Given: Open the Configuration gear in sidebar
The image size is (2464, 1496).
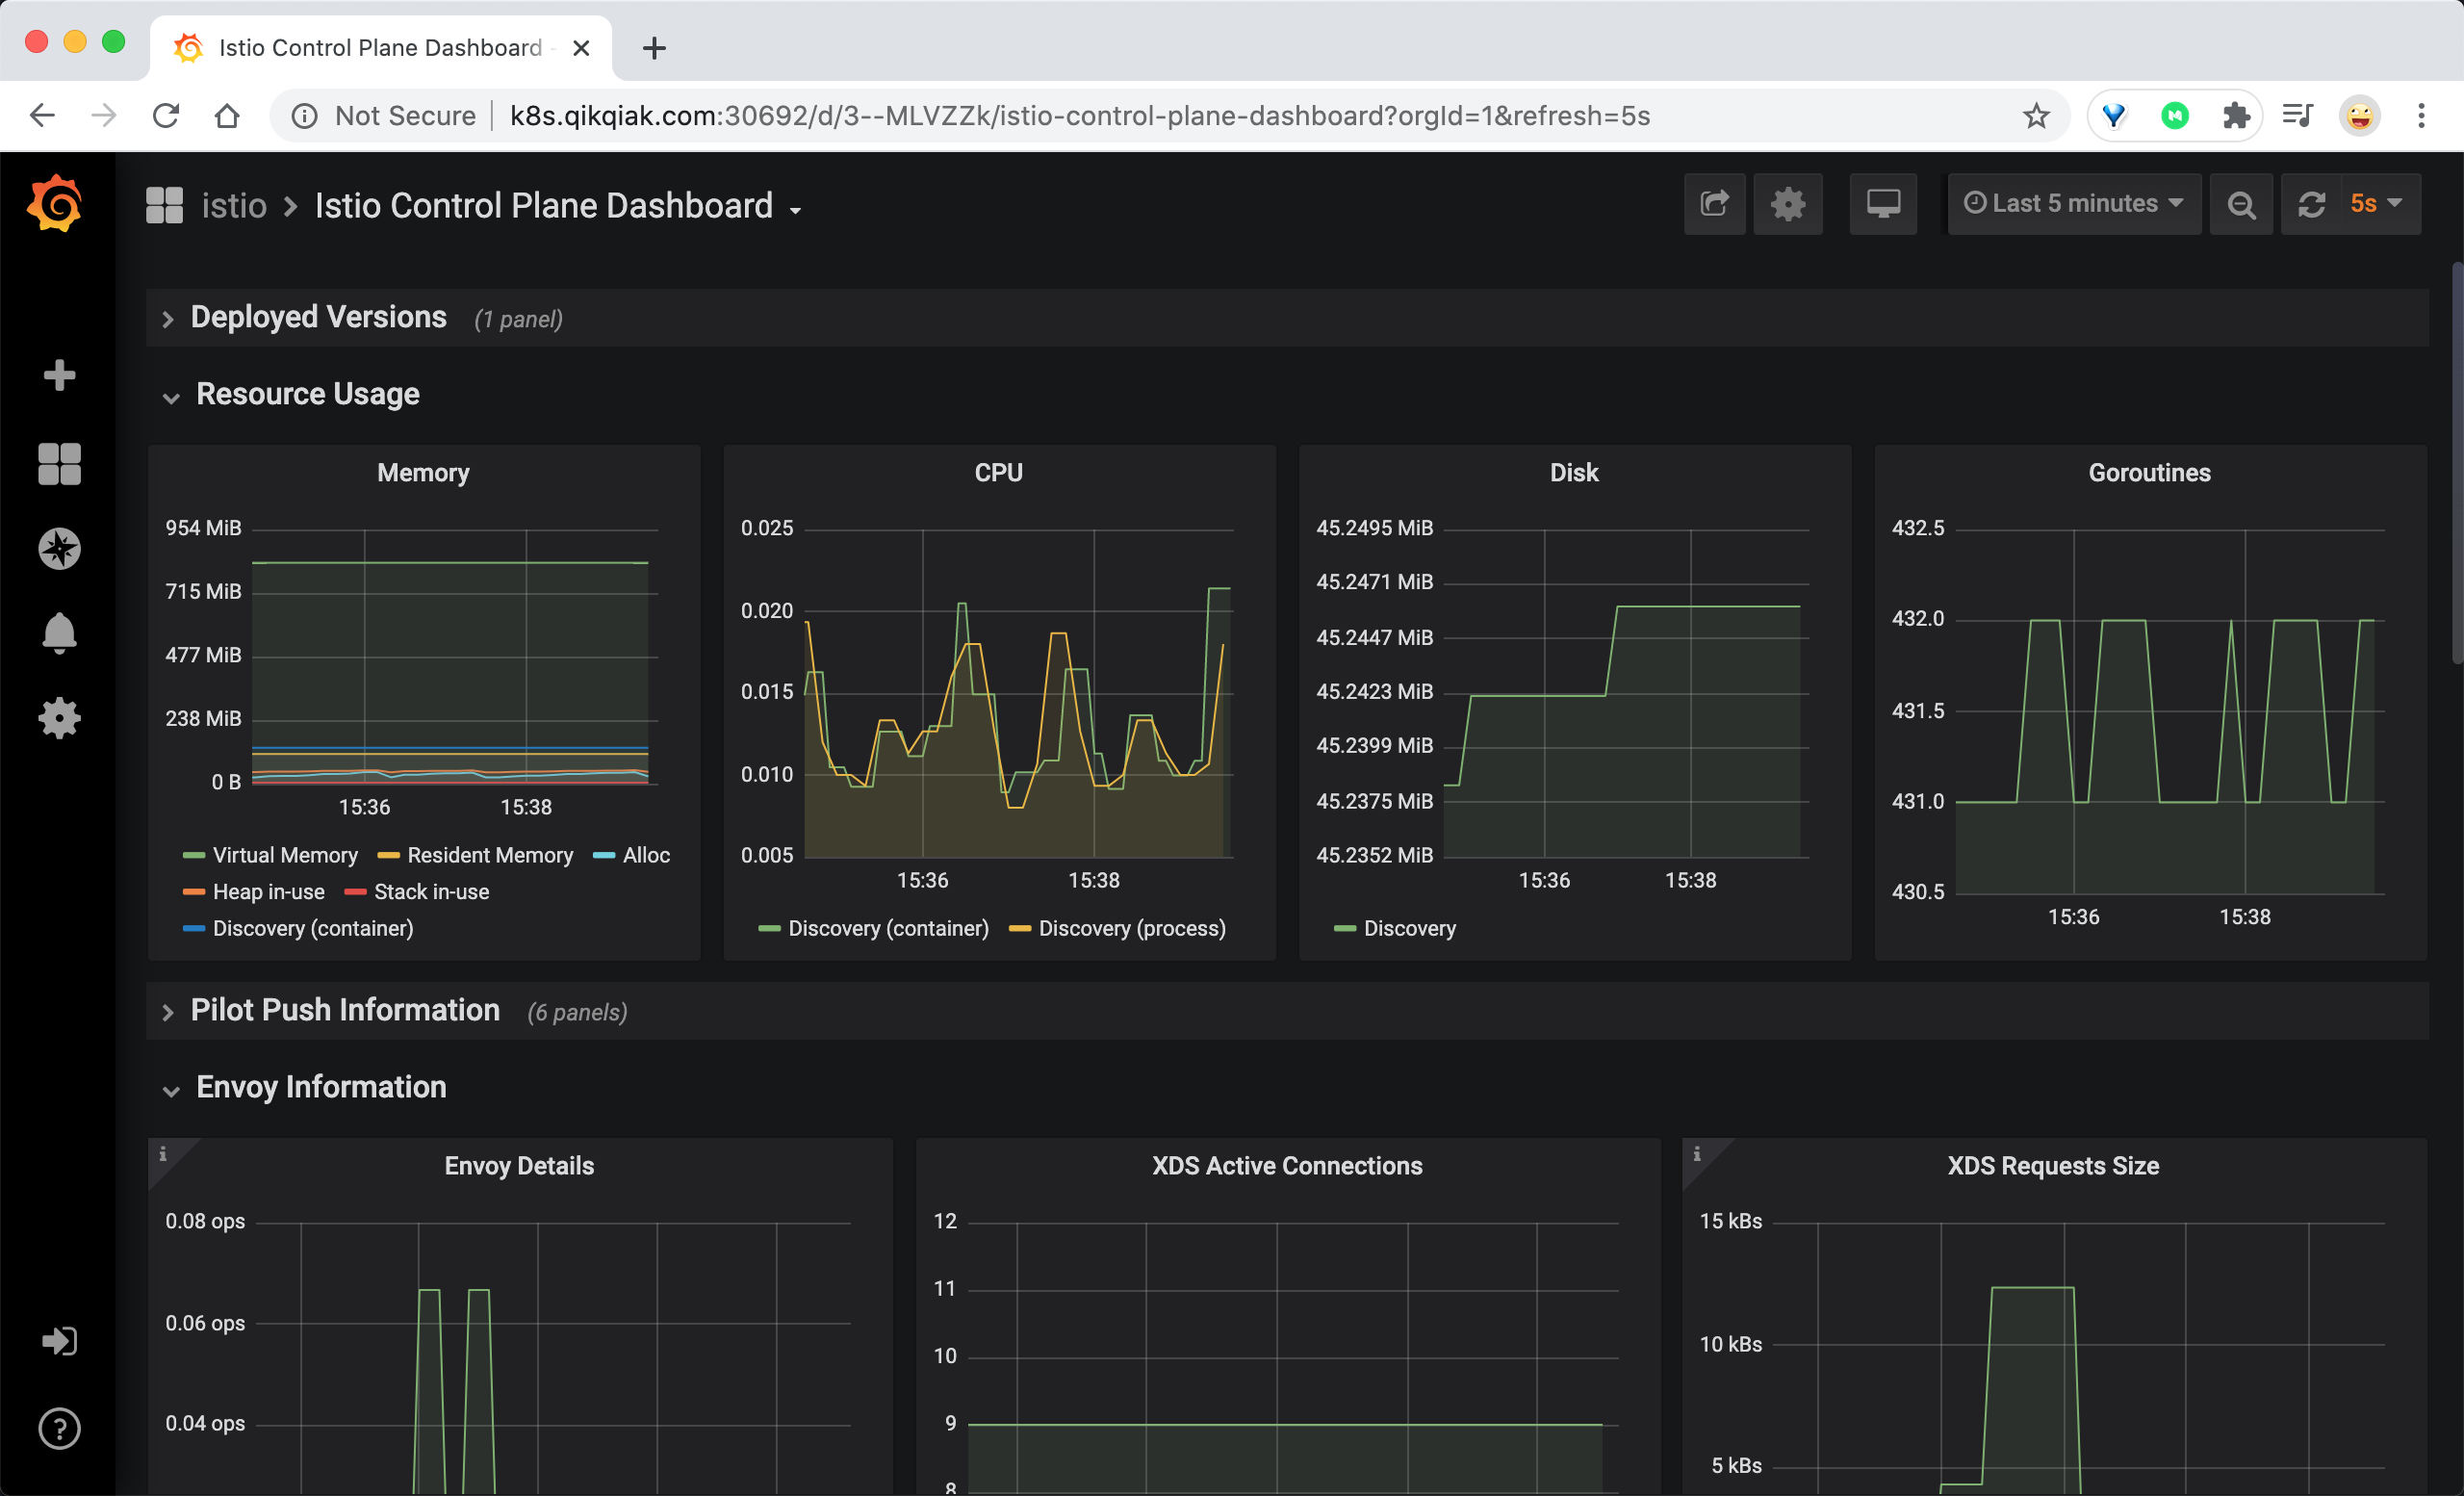Looking at the screenshot, I should (59, 718).
